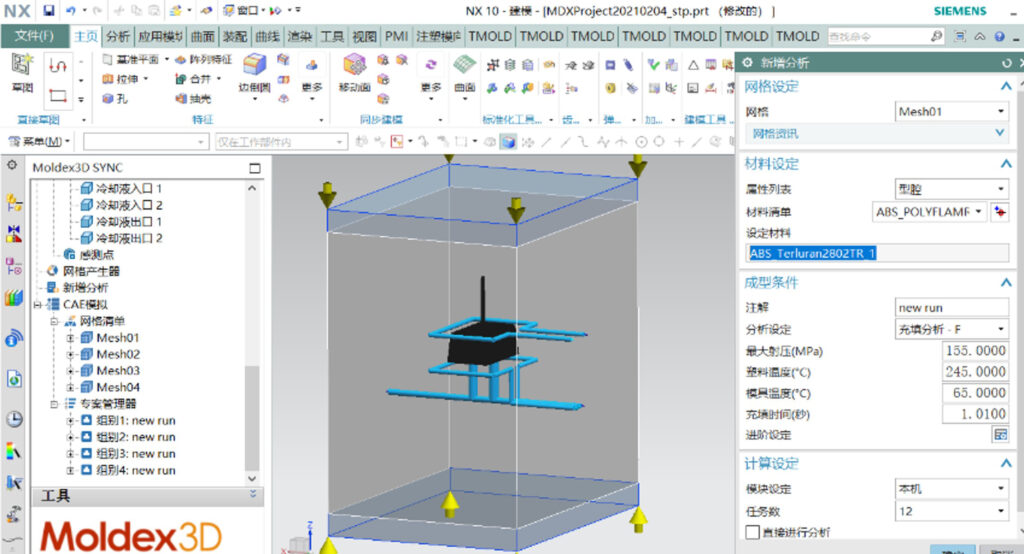Open the 文件(F) menu
This screenshot has height=554, width=1024.
[x=35, y=36]
